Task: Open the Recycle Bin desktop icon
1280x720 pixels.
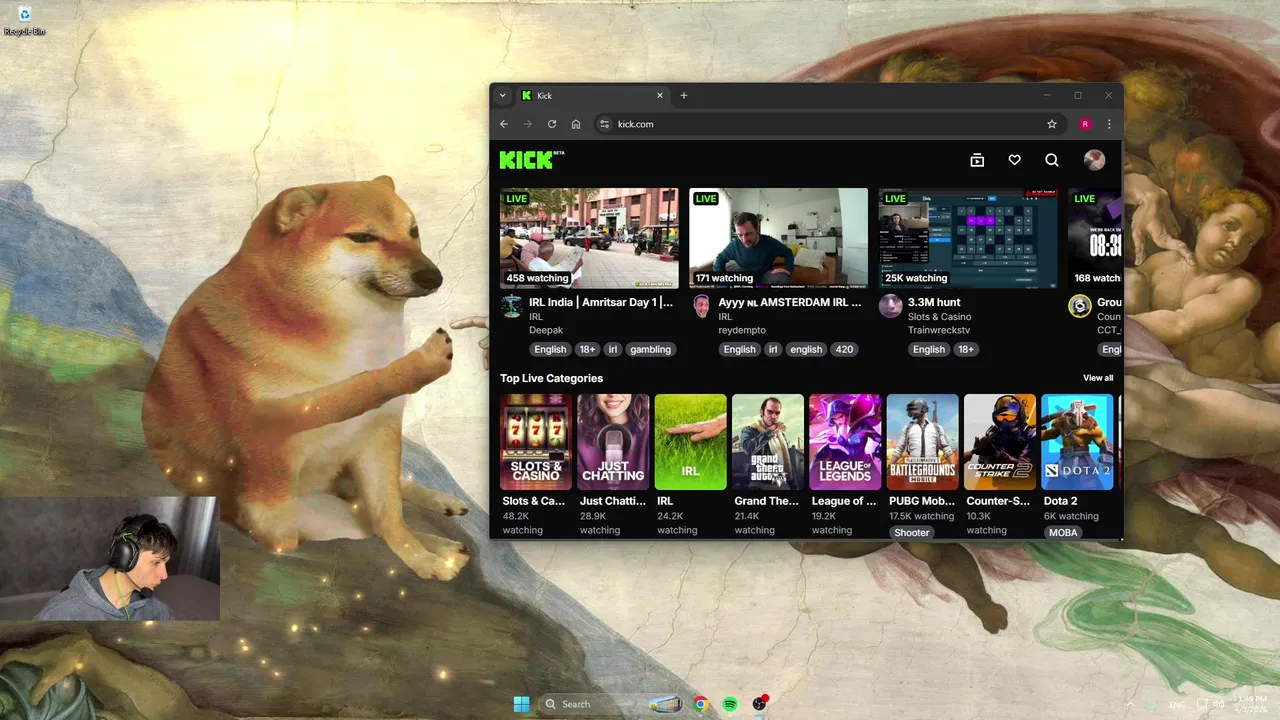Action: [x=24, y=21]
